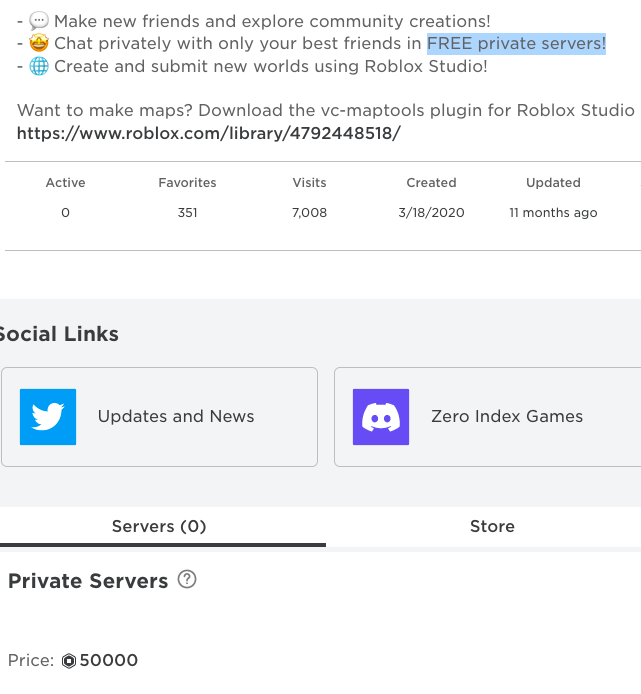Screen dimensions: 641x694
Task: Switch to the Servers (0) tab
Action: pyautogui.click(x=159, y=526)
